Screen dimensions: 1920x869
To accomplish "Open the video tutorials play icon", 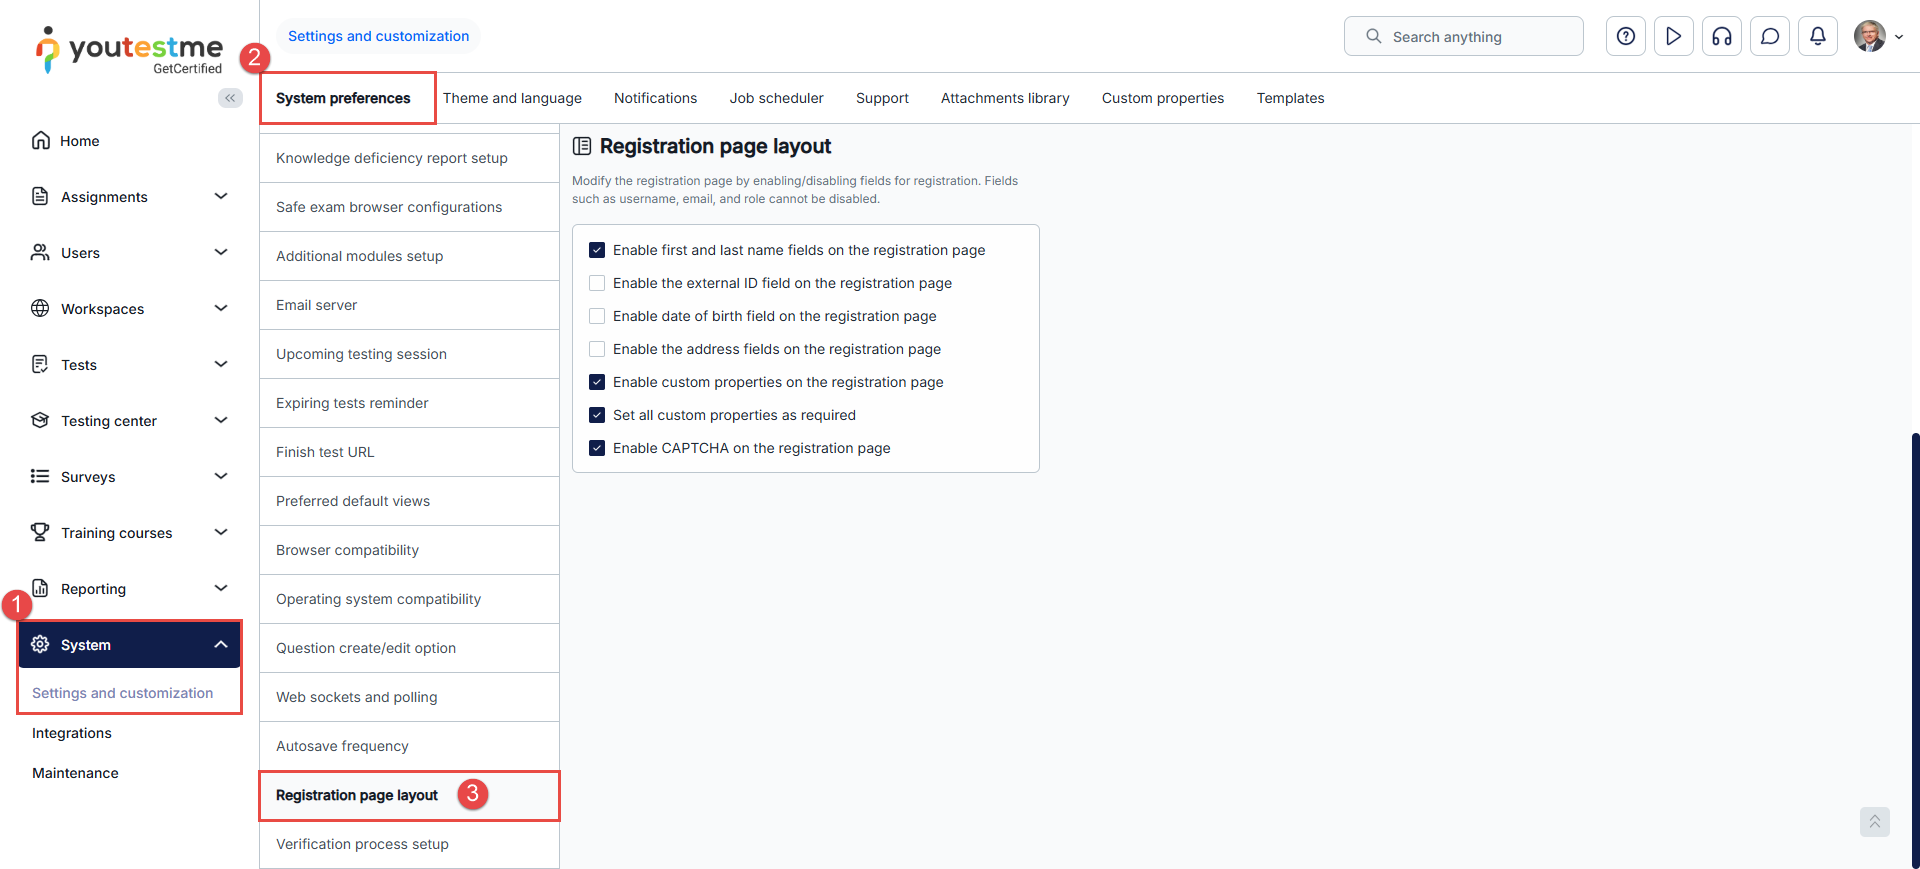I will [x=1674, y=37].
